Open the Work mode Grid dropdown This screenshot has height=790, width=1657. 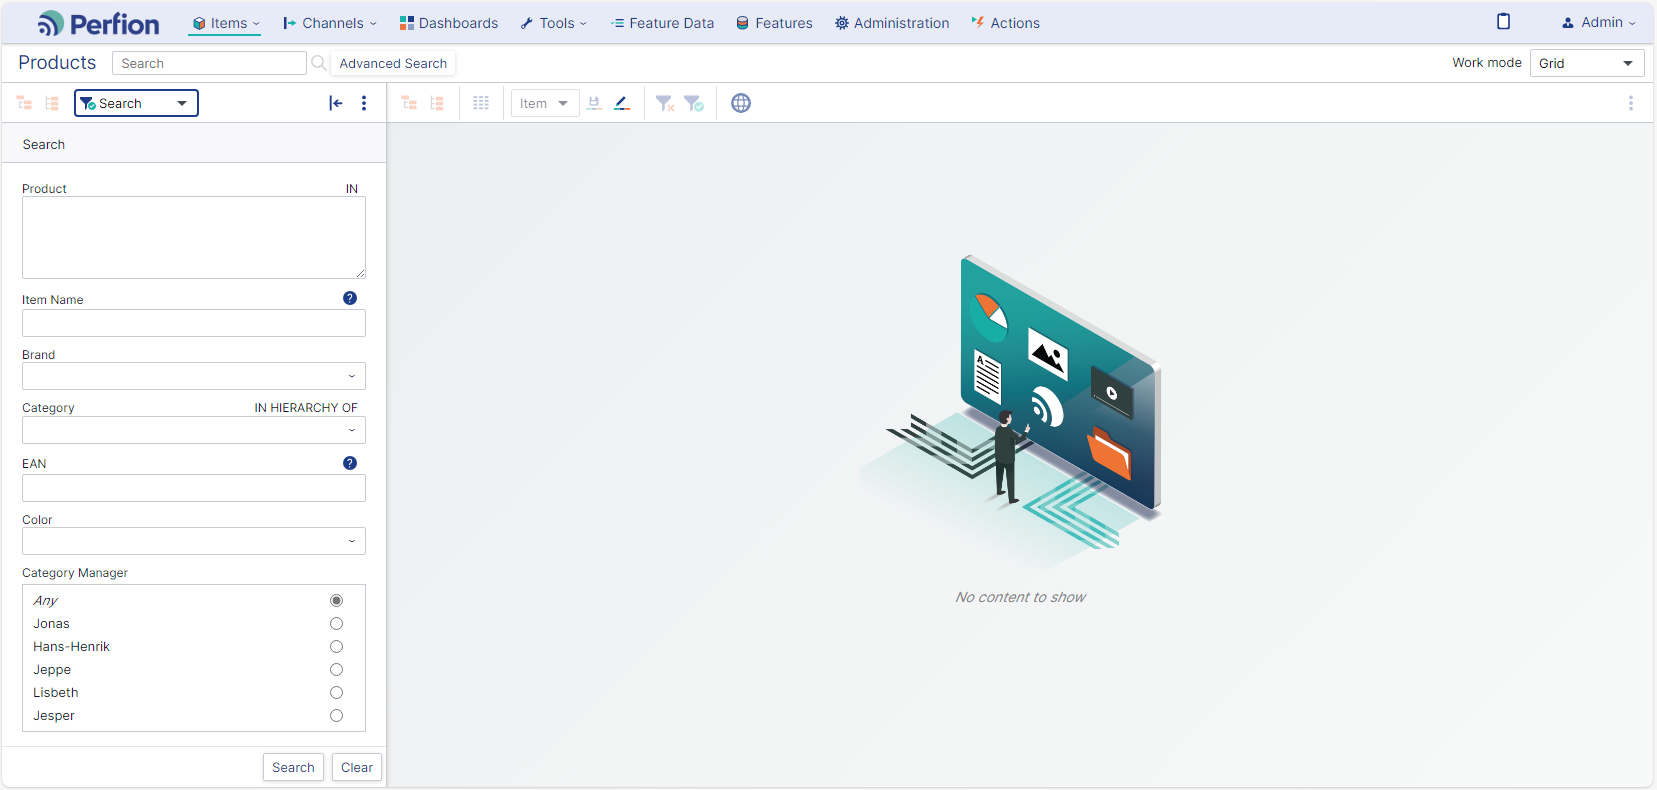[1587, 63]
